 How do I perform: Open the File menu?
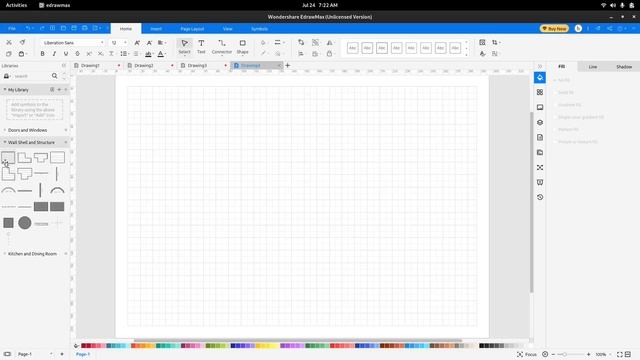(12, 29)
